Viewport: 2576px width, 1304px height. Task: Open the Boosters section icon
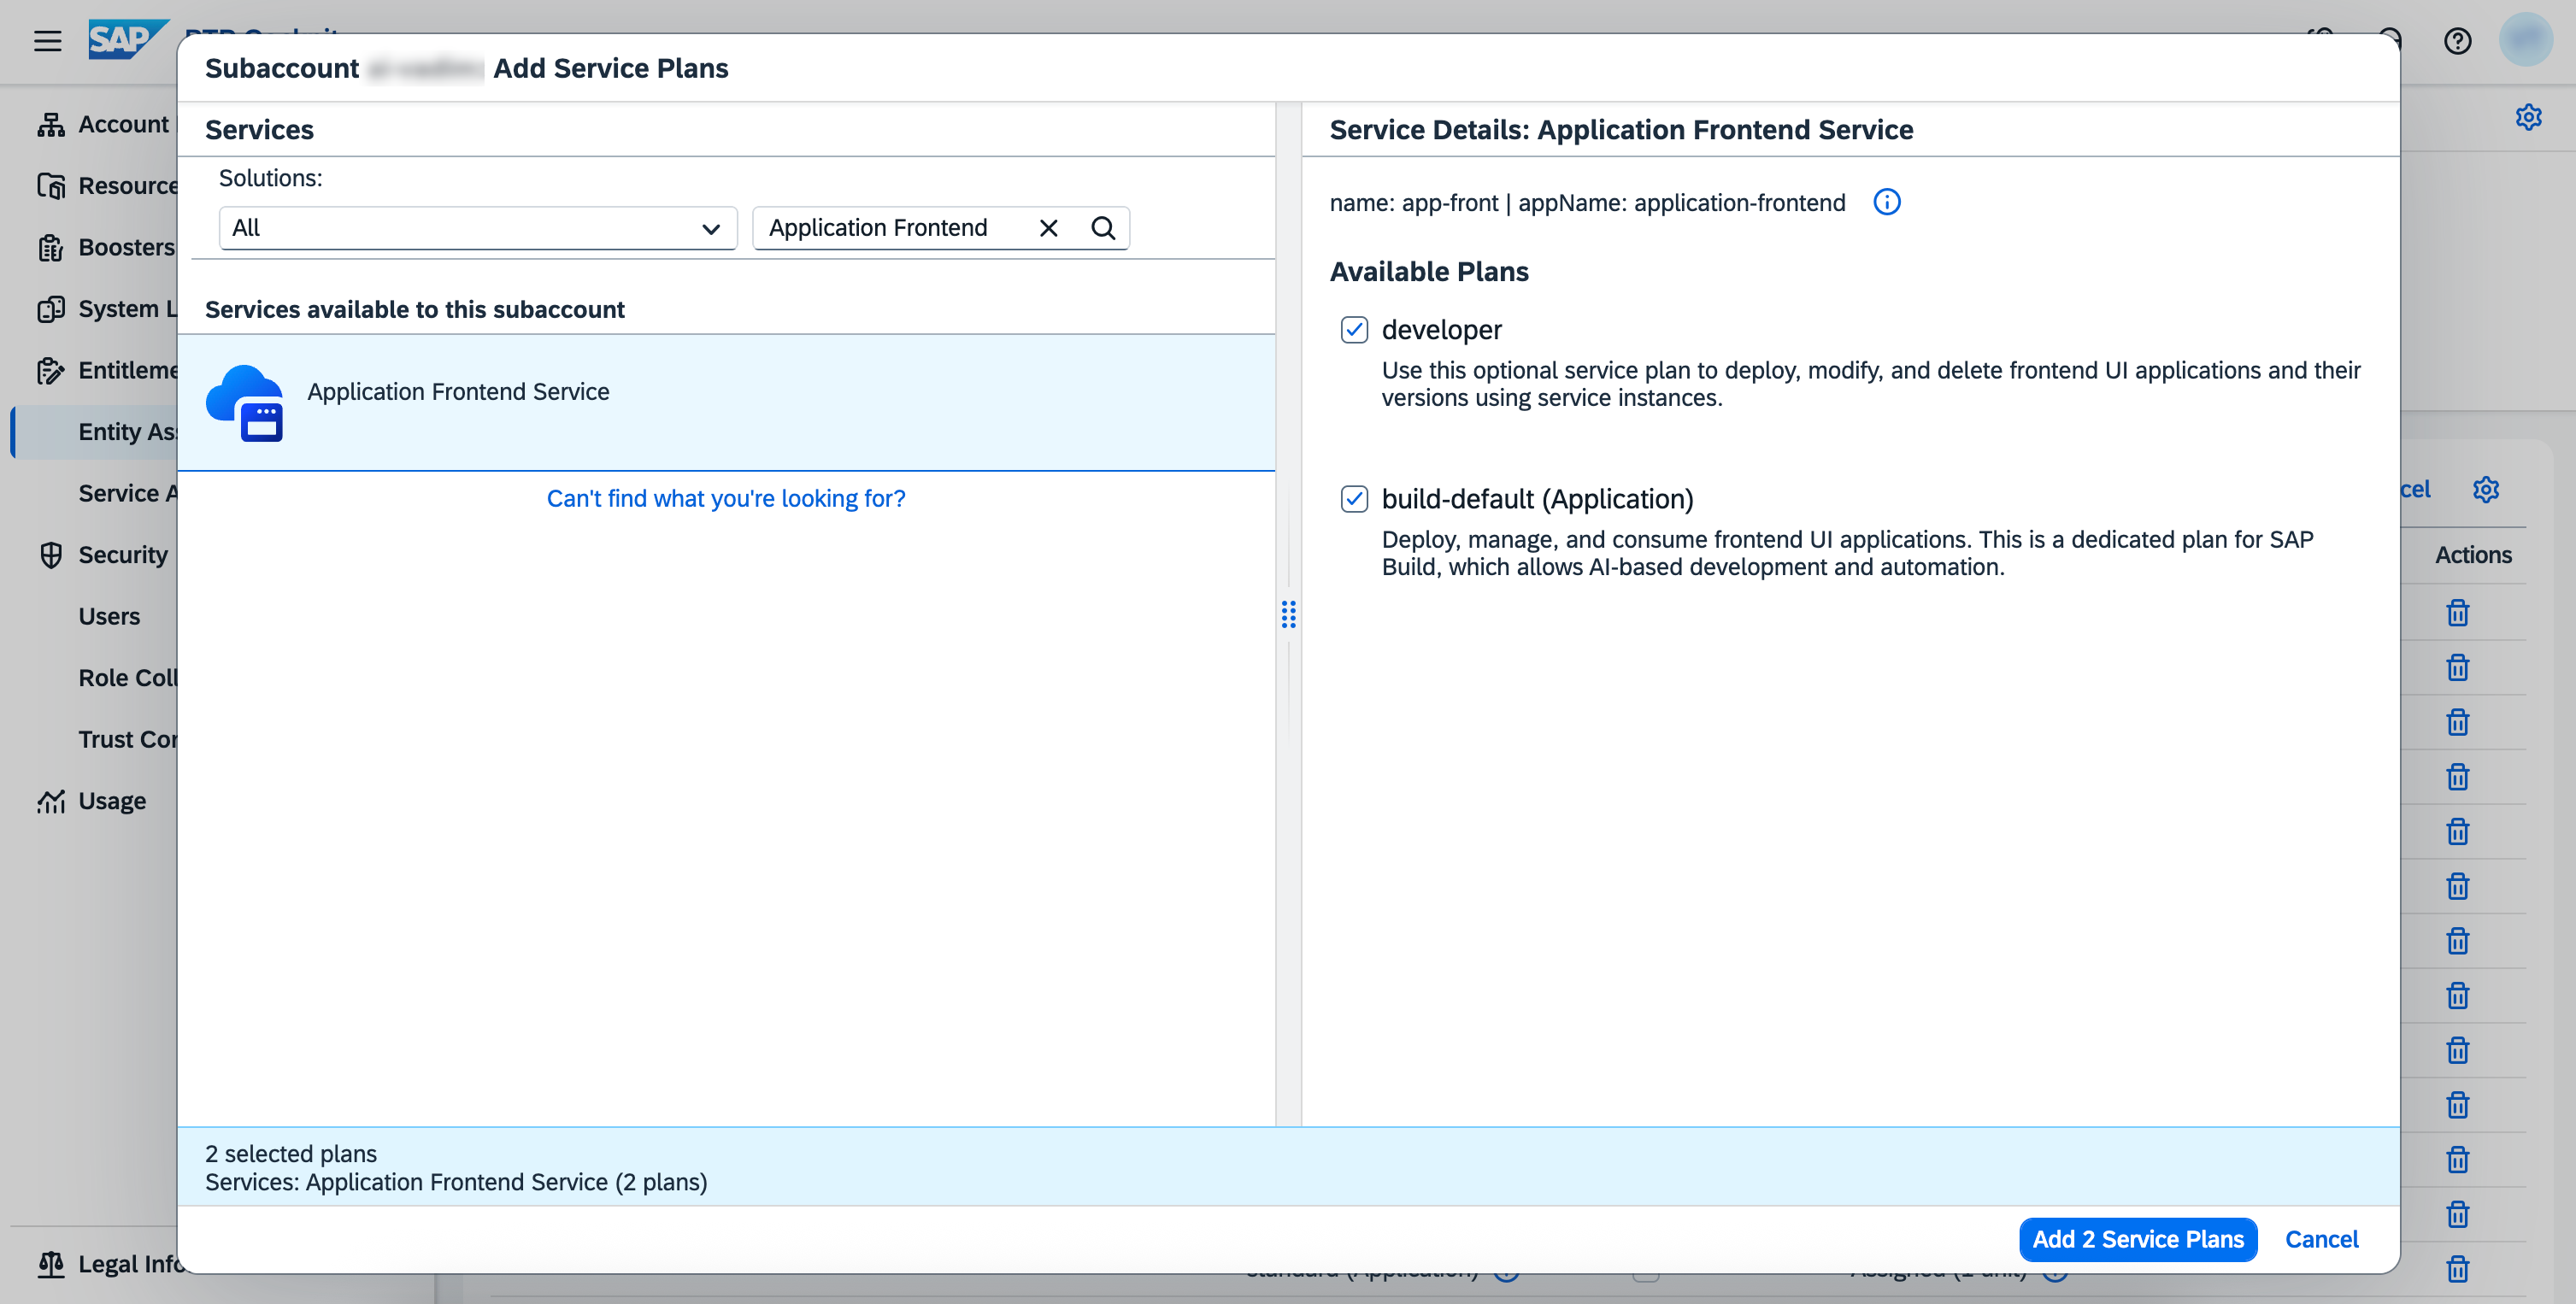[52, 247]
